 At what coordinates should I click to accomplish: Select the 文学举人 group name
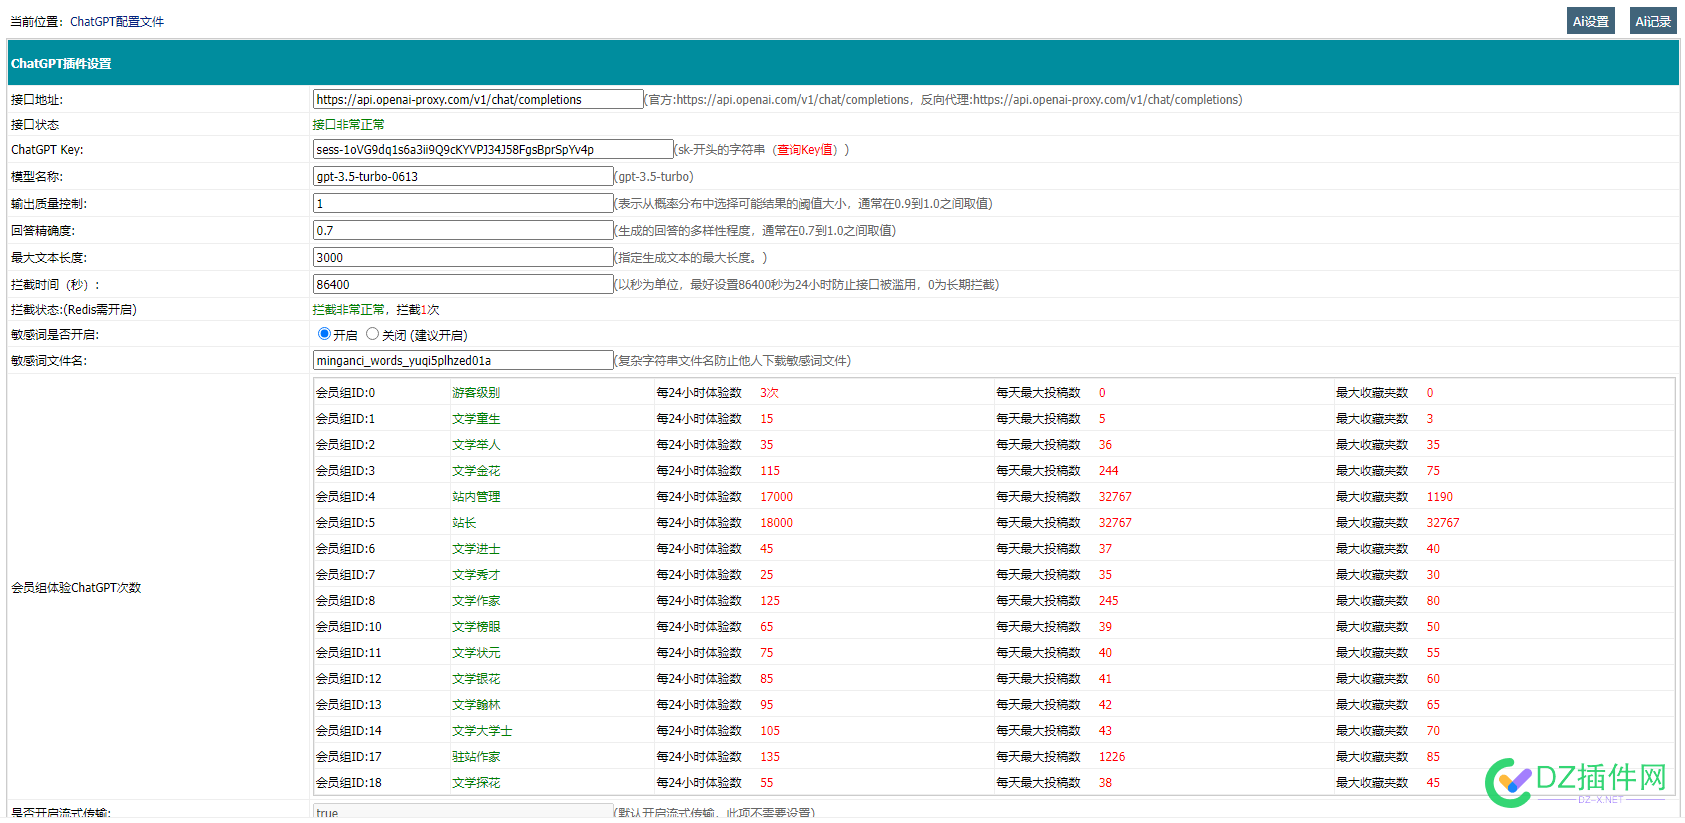[476, 445]
